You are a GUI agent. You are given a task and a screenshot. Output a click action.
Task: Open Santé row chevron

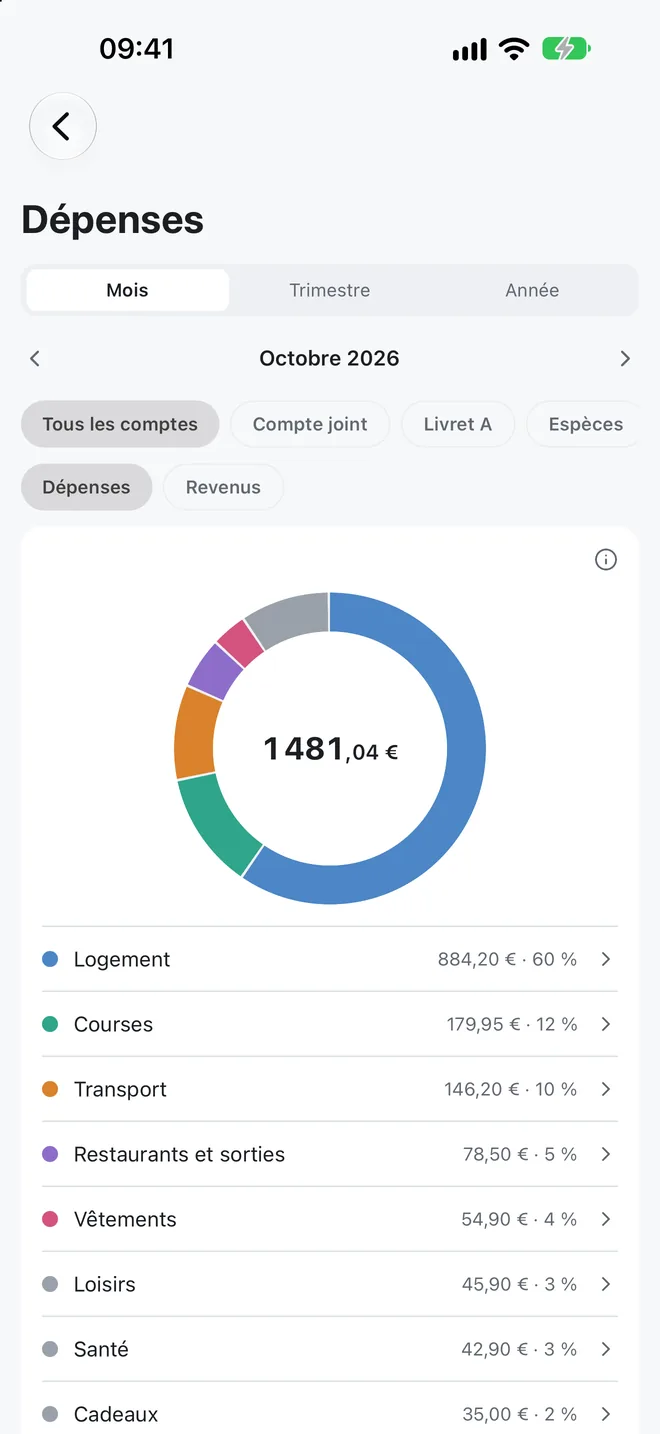pyautogui.click(x=606, y=1349)
